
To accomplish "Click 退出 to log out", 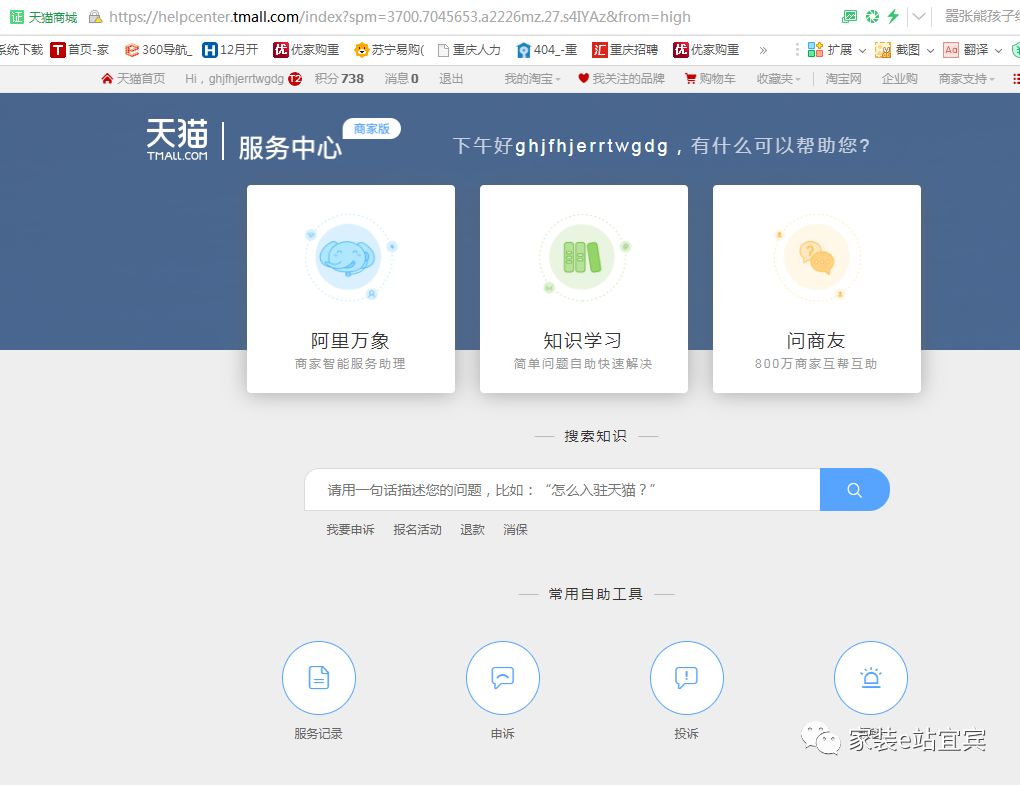I will click(x=451, y=79).
